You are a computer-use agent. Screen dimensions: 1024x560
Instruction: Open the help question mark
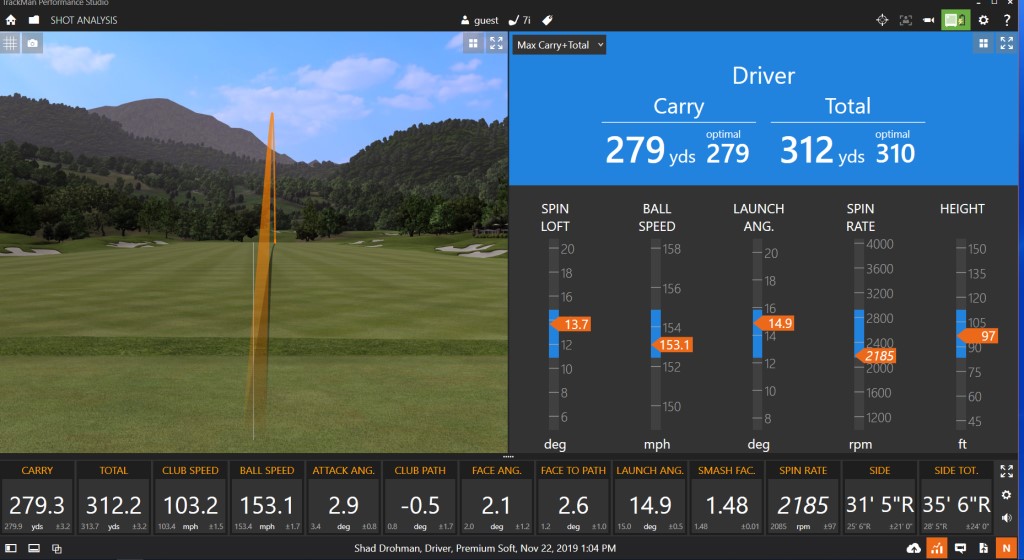pos(1007,20)
